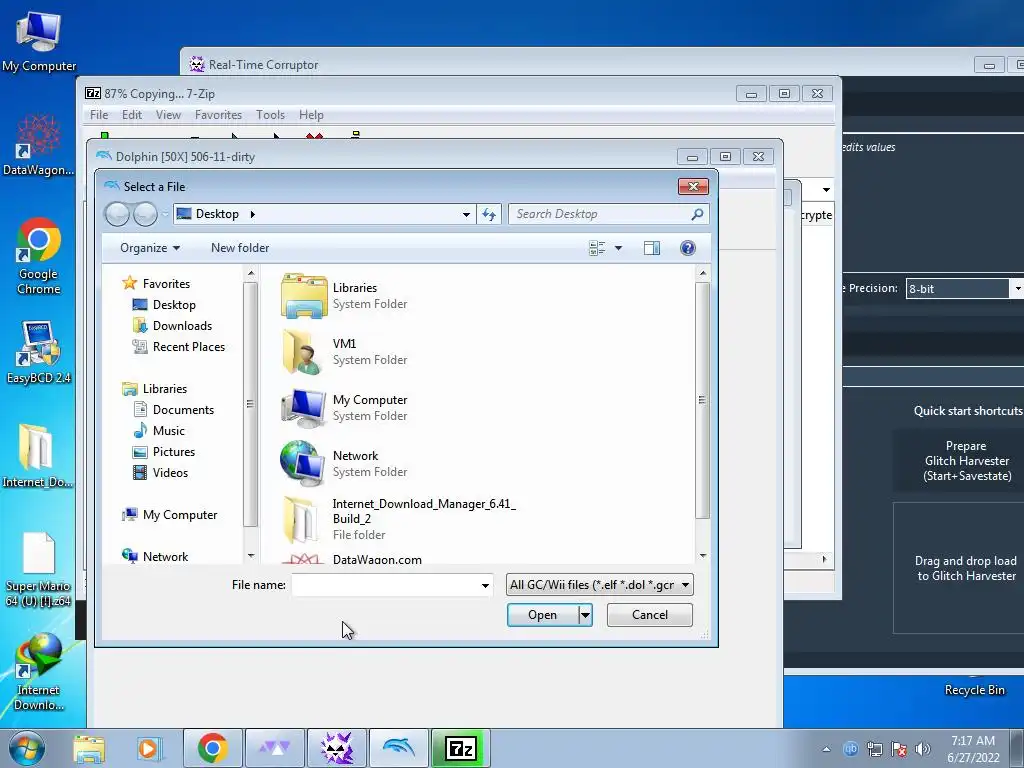The height and width of the screenshot is (768, 1024).
Task: Select the Network system folder icon
Action: 302,463
